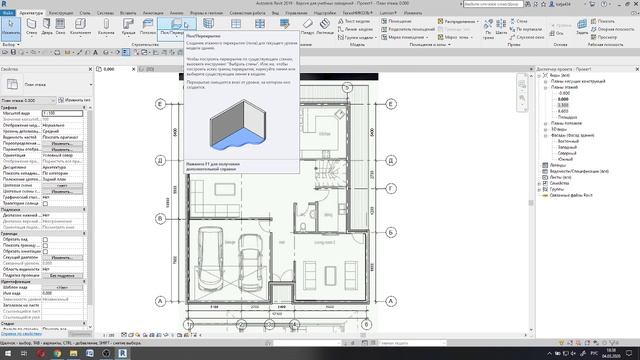Screen dimensions: 640x360
Task: Select Dormer opening (Слуховое окно) tool
Action: (527, 37)
